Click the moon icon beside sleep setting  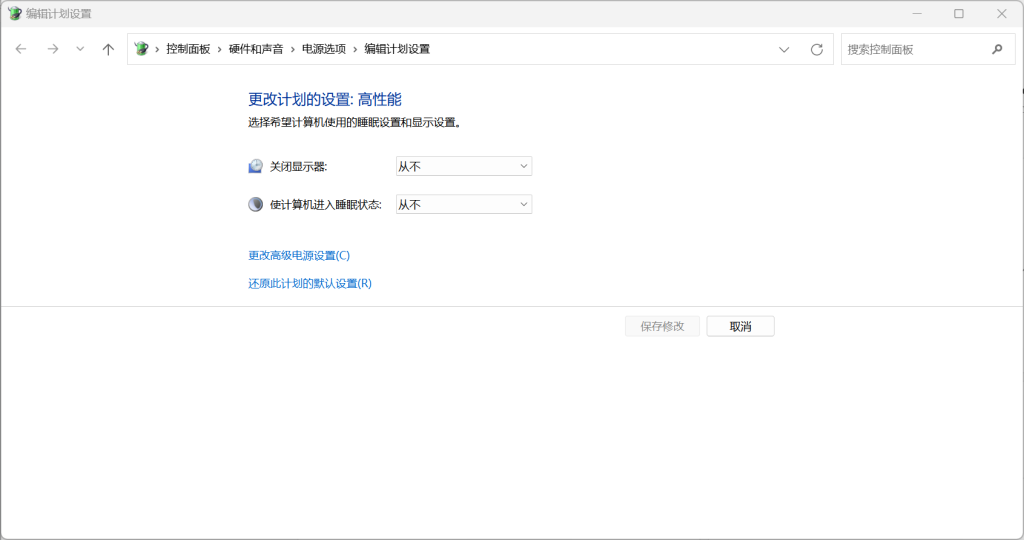pos(255,204)
